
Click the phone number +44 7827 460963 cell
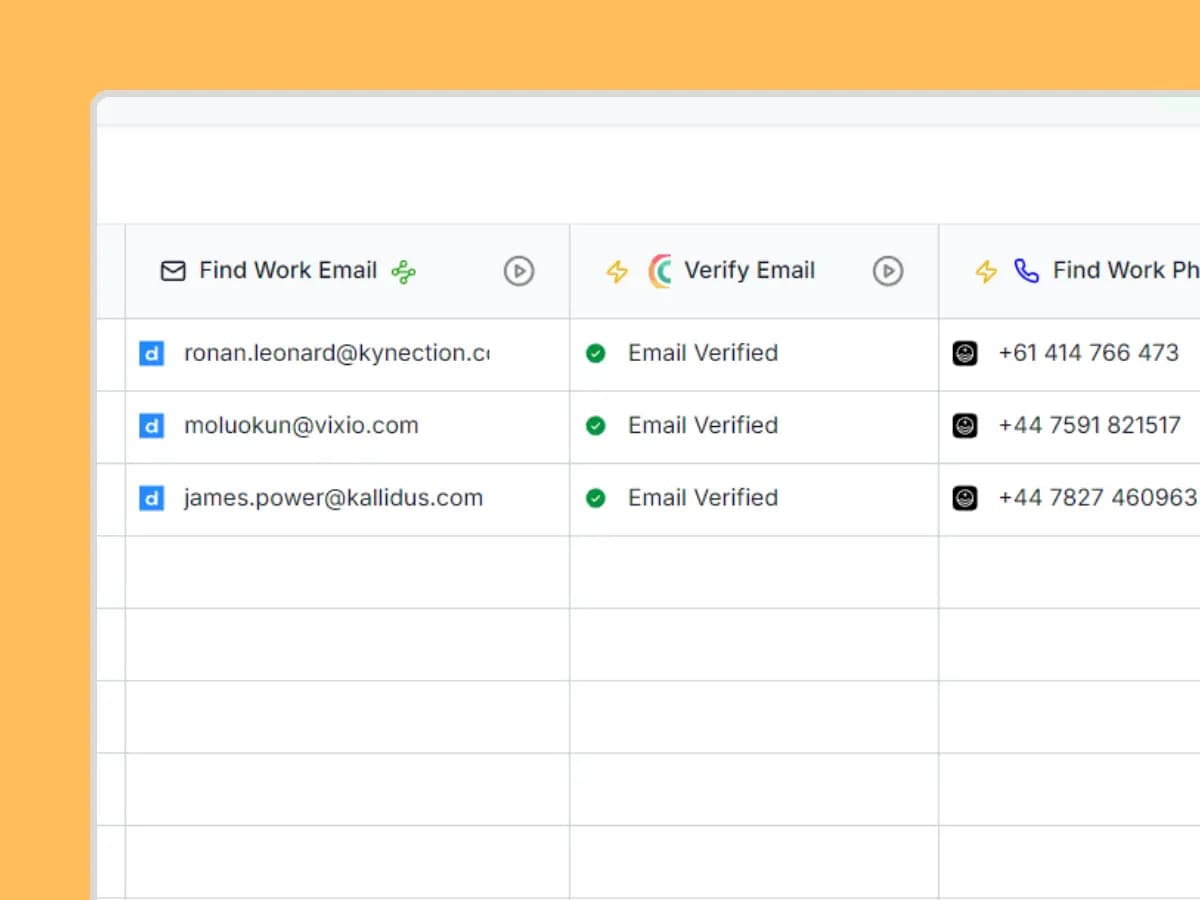click(1090, 498)
